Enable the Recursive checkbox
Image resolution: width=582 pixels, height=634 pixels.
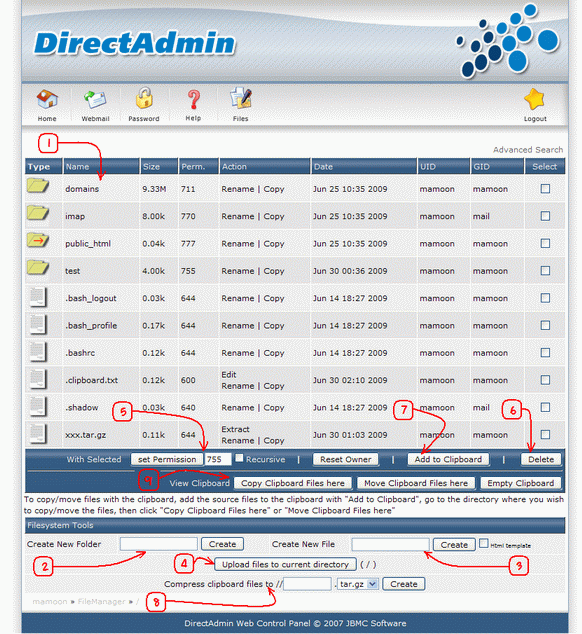(x=239, y=458)
